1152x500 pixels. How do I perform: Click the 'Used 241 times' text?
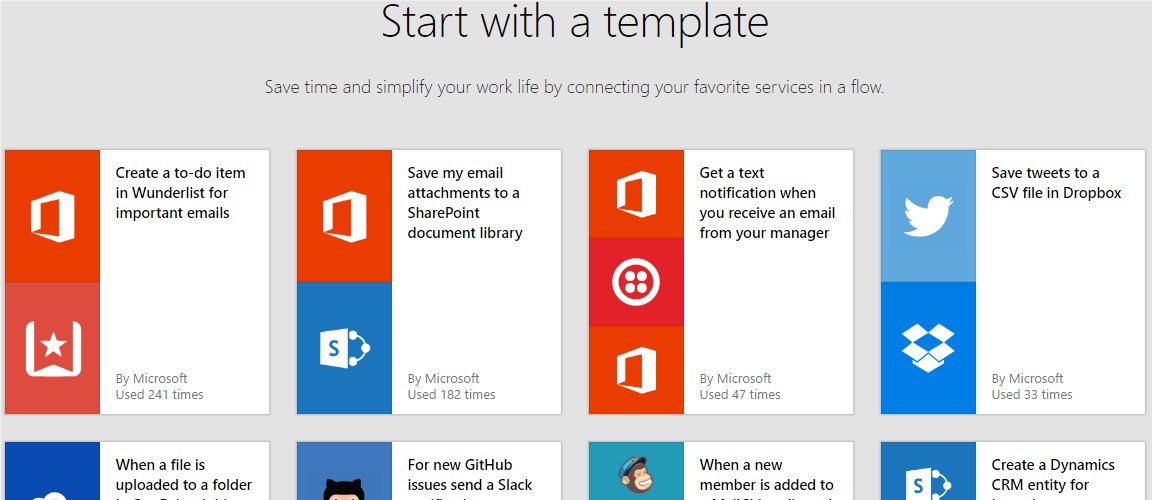(x=159, y=395)
